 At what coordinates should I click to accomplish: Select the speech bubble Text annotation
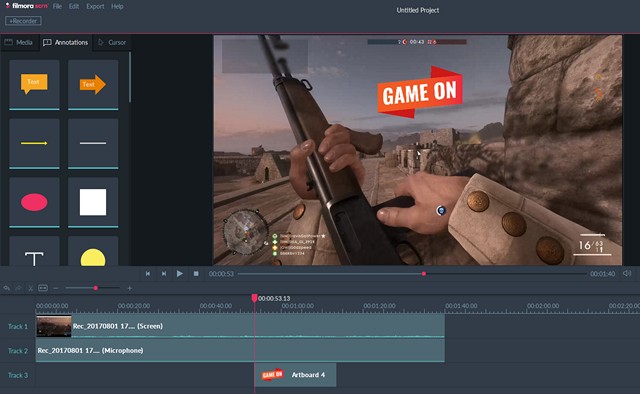pos(34,85)
